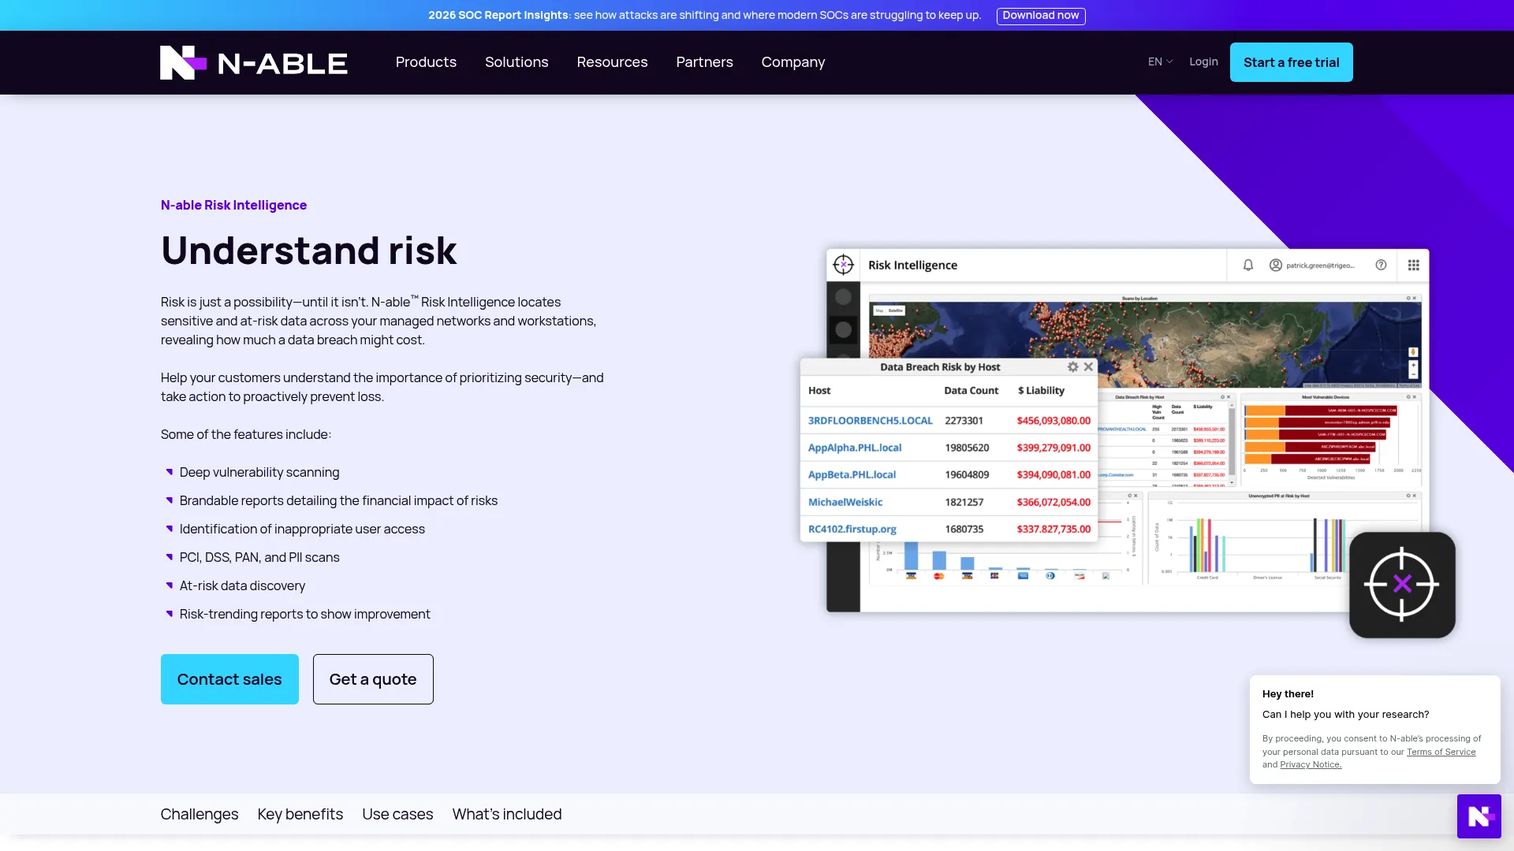
Task: Click host MichaelWeiskic in table
Action: tap(845, 502)
